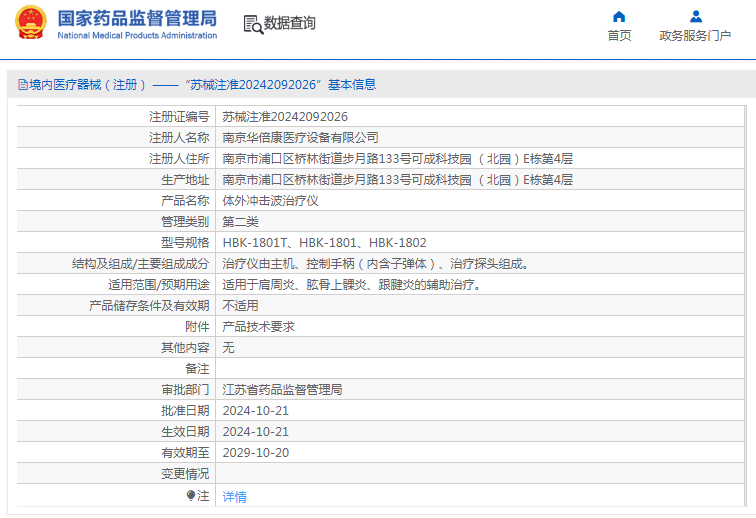Image resolution: width=756 pixels, height=518 pixels.
Task: Click the 注册人住所 address value
Action: [x=397, y=159]
